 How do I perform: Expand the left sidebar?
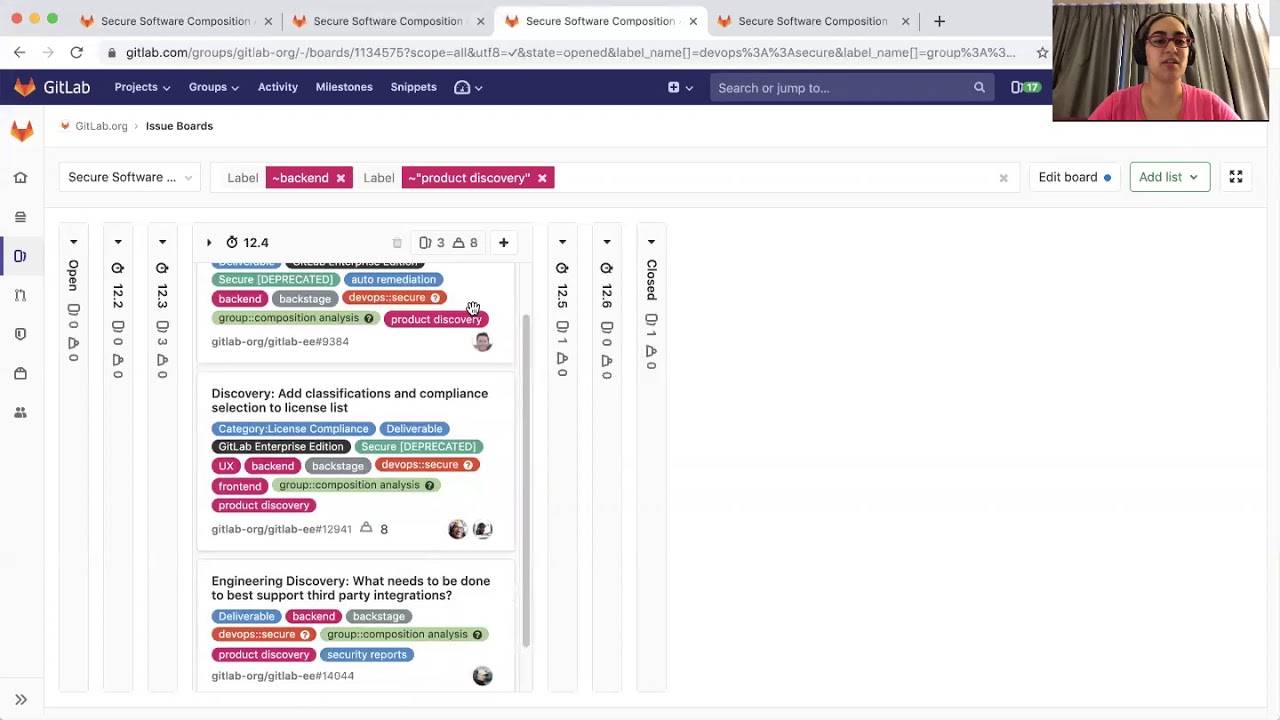pyautogui.click(x=20, y=699)
